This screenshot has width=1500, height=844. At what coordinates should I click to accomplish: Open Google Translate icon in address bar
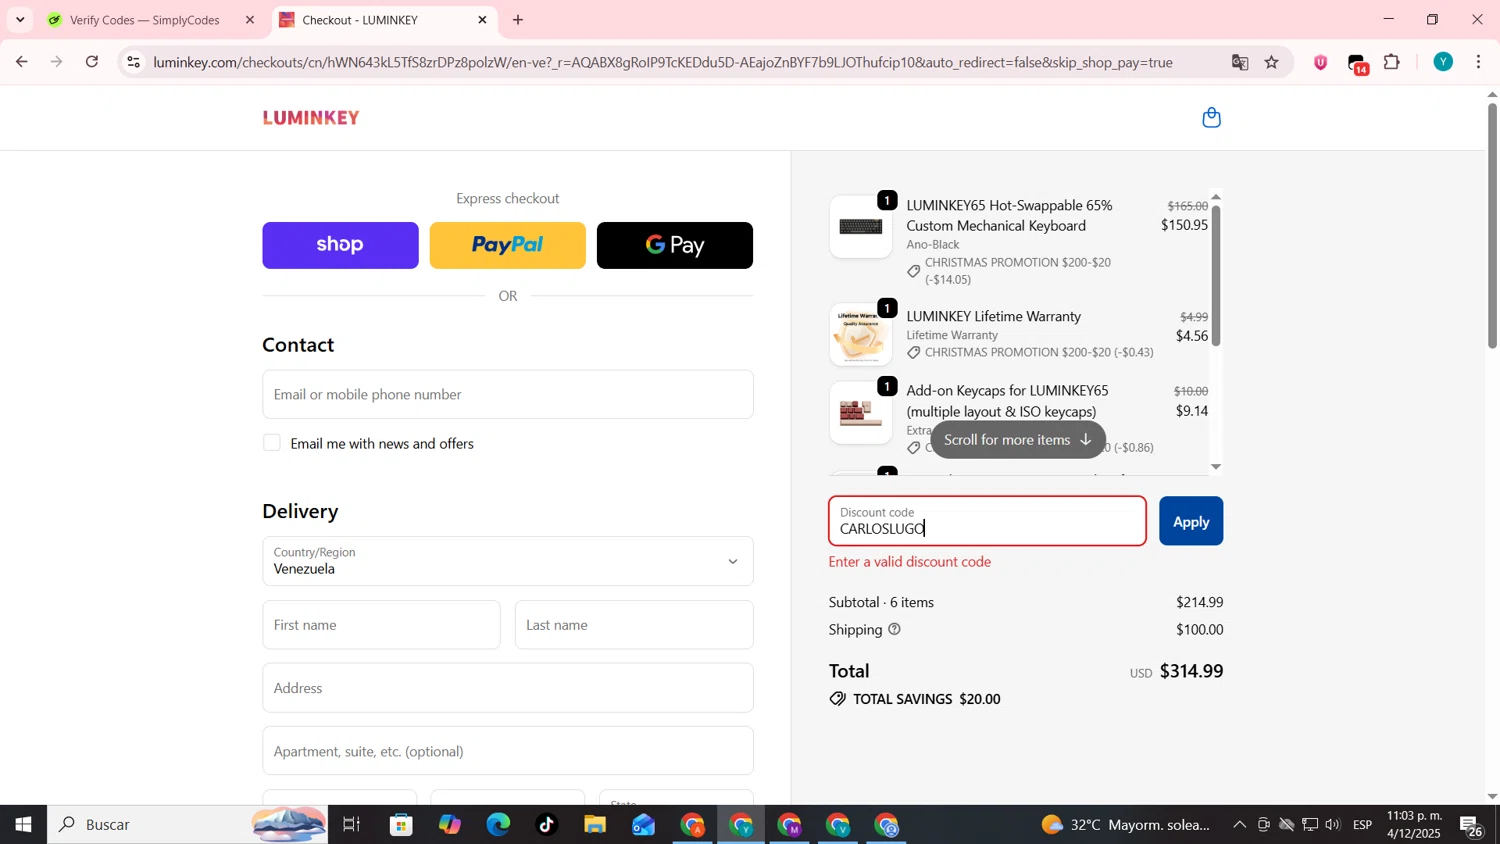pyautogui.click(x=1240, y=62)
